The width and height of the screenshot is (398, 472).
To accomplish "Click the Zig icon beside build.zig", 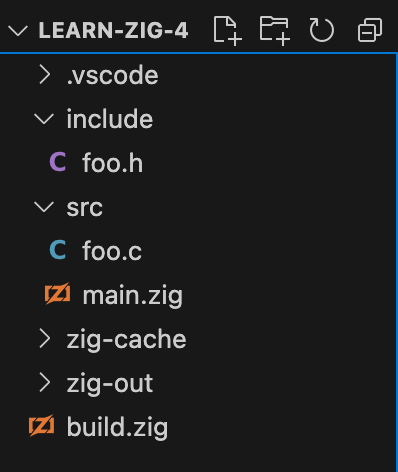I will (x=42, y=425).
